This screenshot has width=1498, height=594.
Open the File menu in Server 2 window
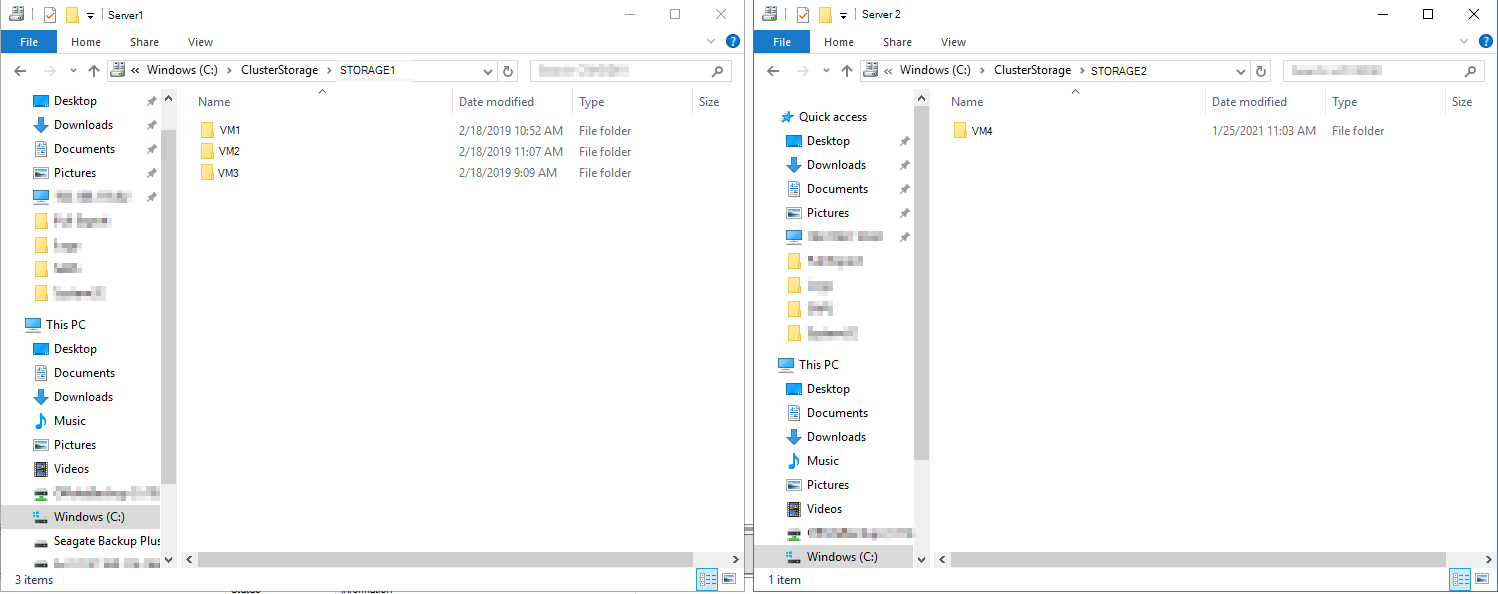click(781, 41)
